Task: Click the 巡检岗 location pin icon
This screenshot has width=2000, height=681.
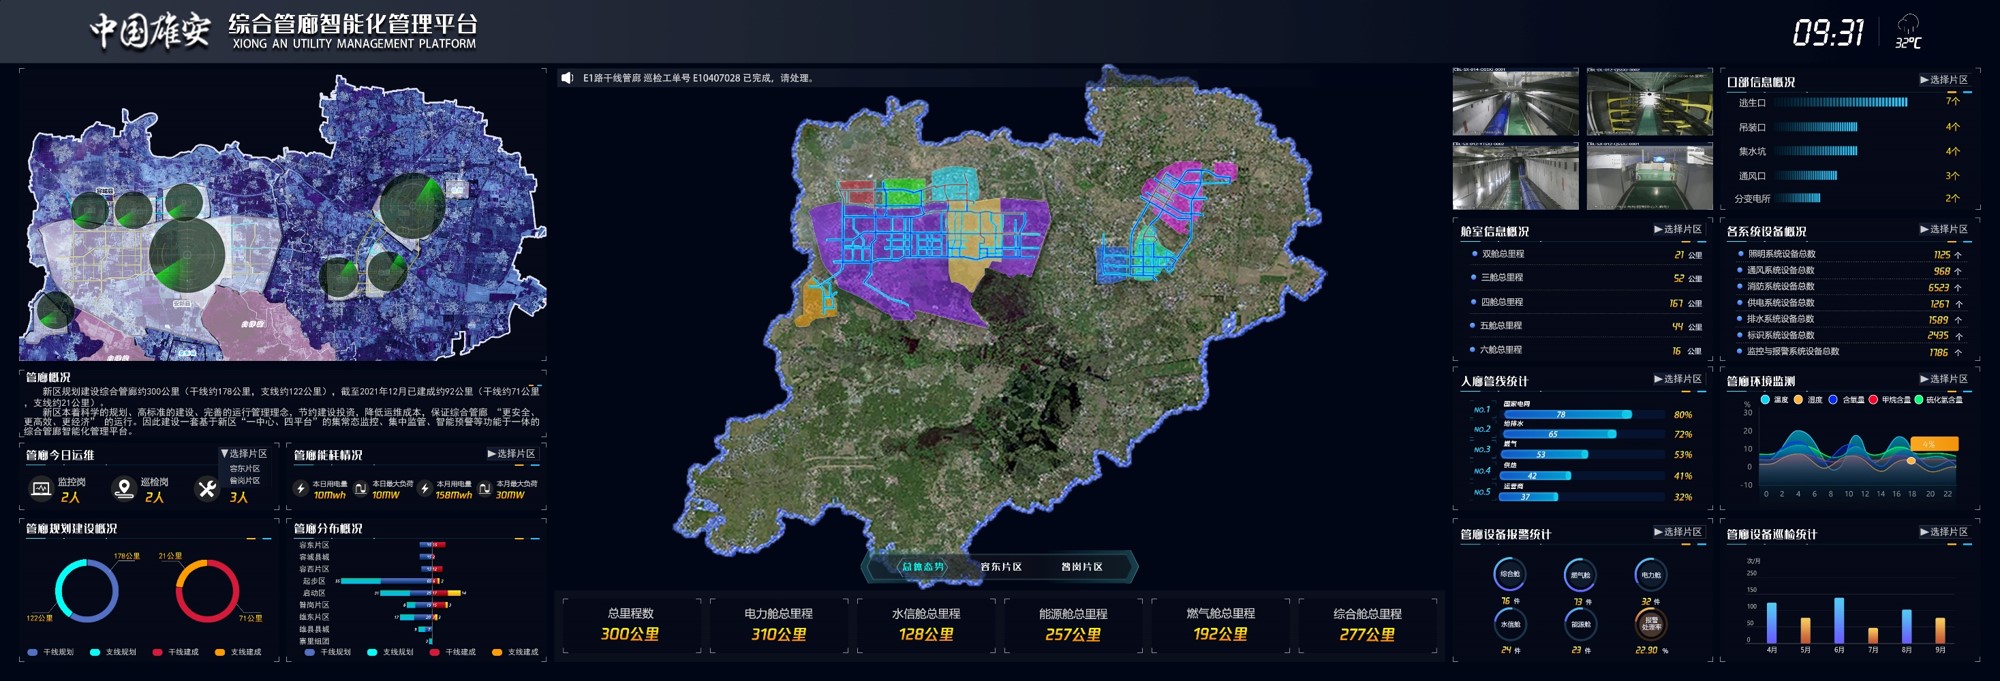Action: tap(124, 489)
